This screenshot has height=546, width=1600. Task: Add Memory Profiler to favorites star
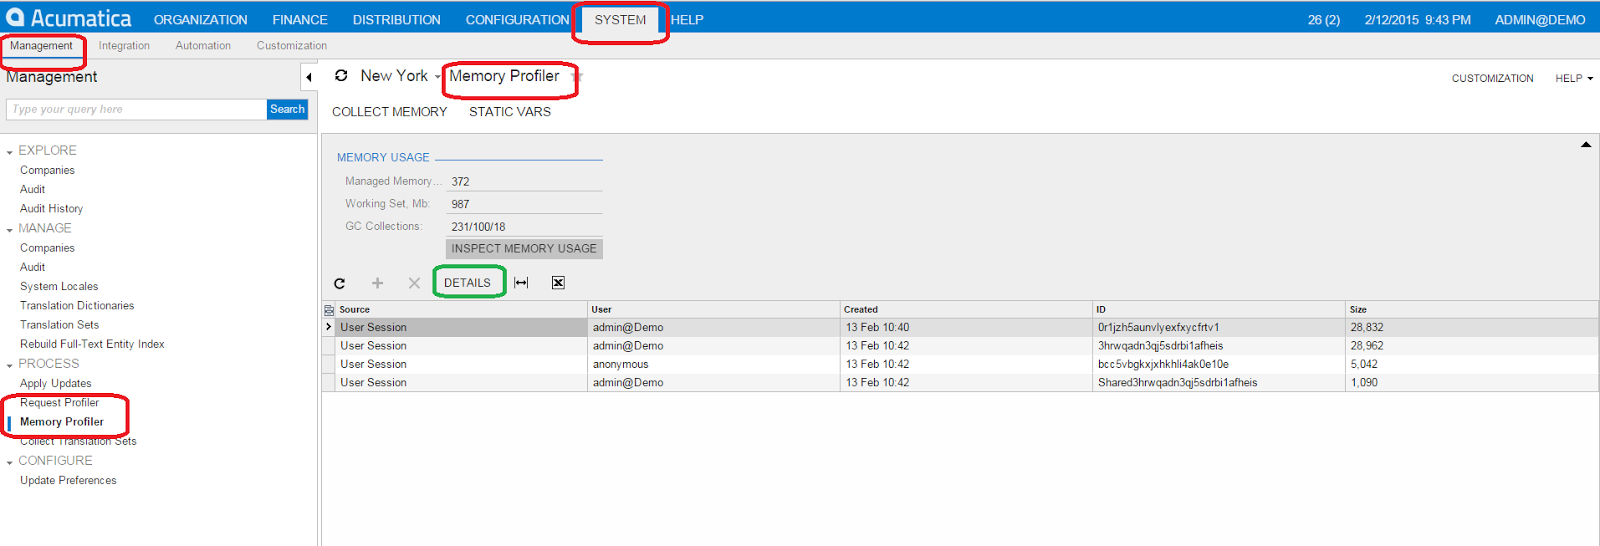577,76
